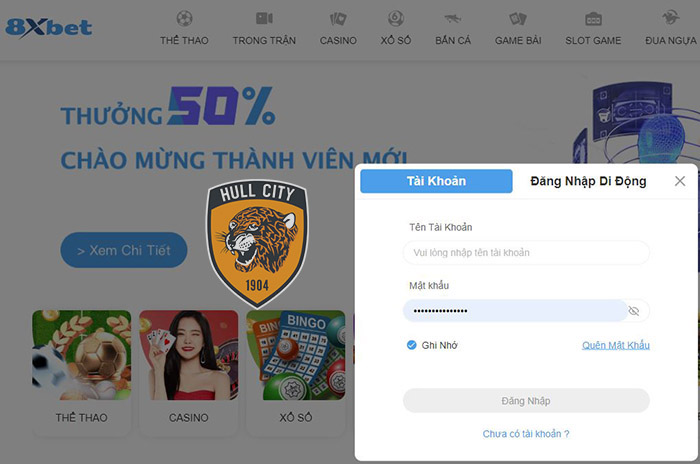Viewport: 700px width, 464px height.
Task: Toggle password visibility eye icon
Action: [633, 311]
